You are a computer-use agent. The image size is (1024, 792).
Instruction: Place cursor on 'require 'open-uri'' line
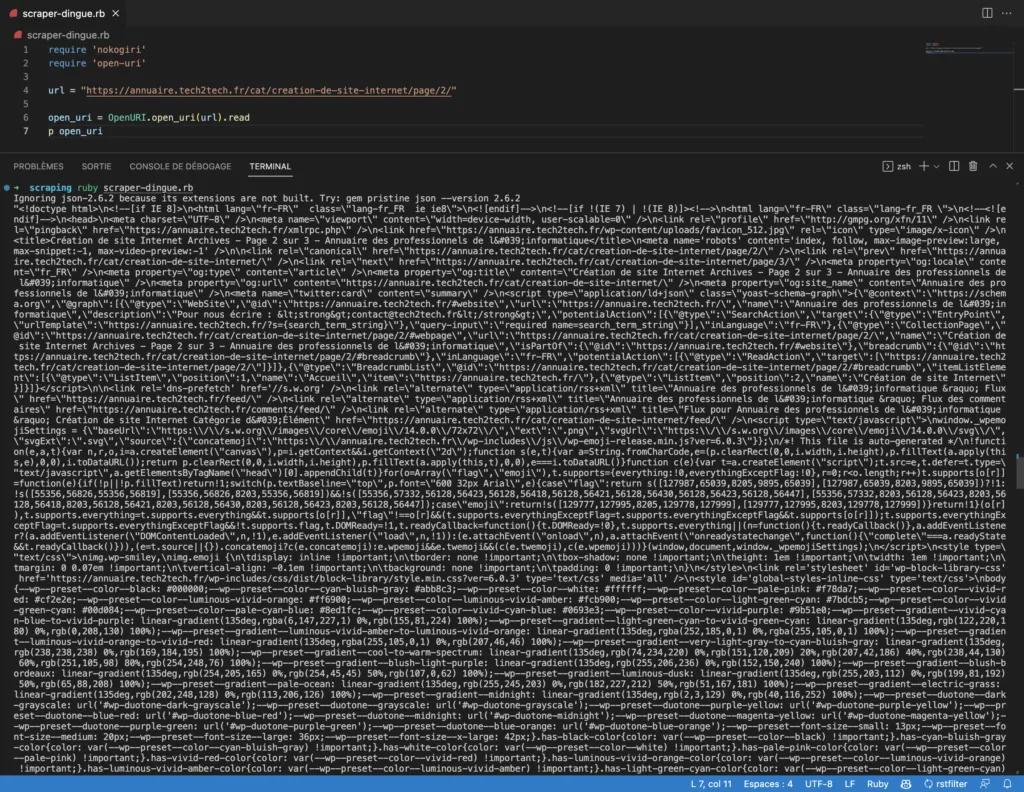(97, 63)
